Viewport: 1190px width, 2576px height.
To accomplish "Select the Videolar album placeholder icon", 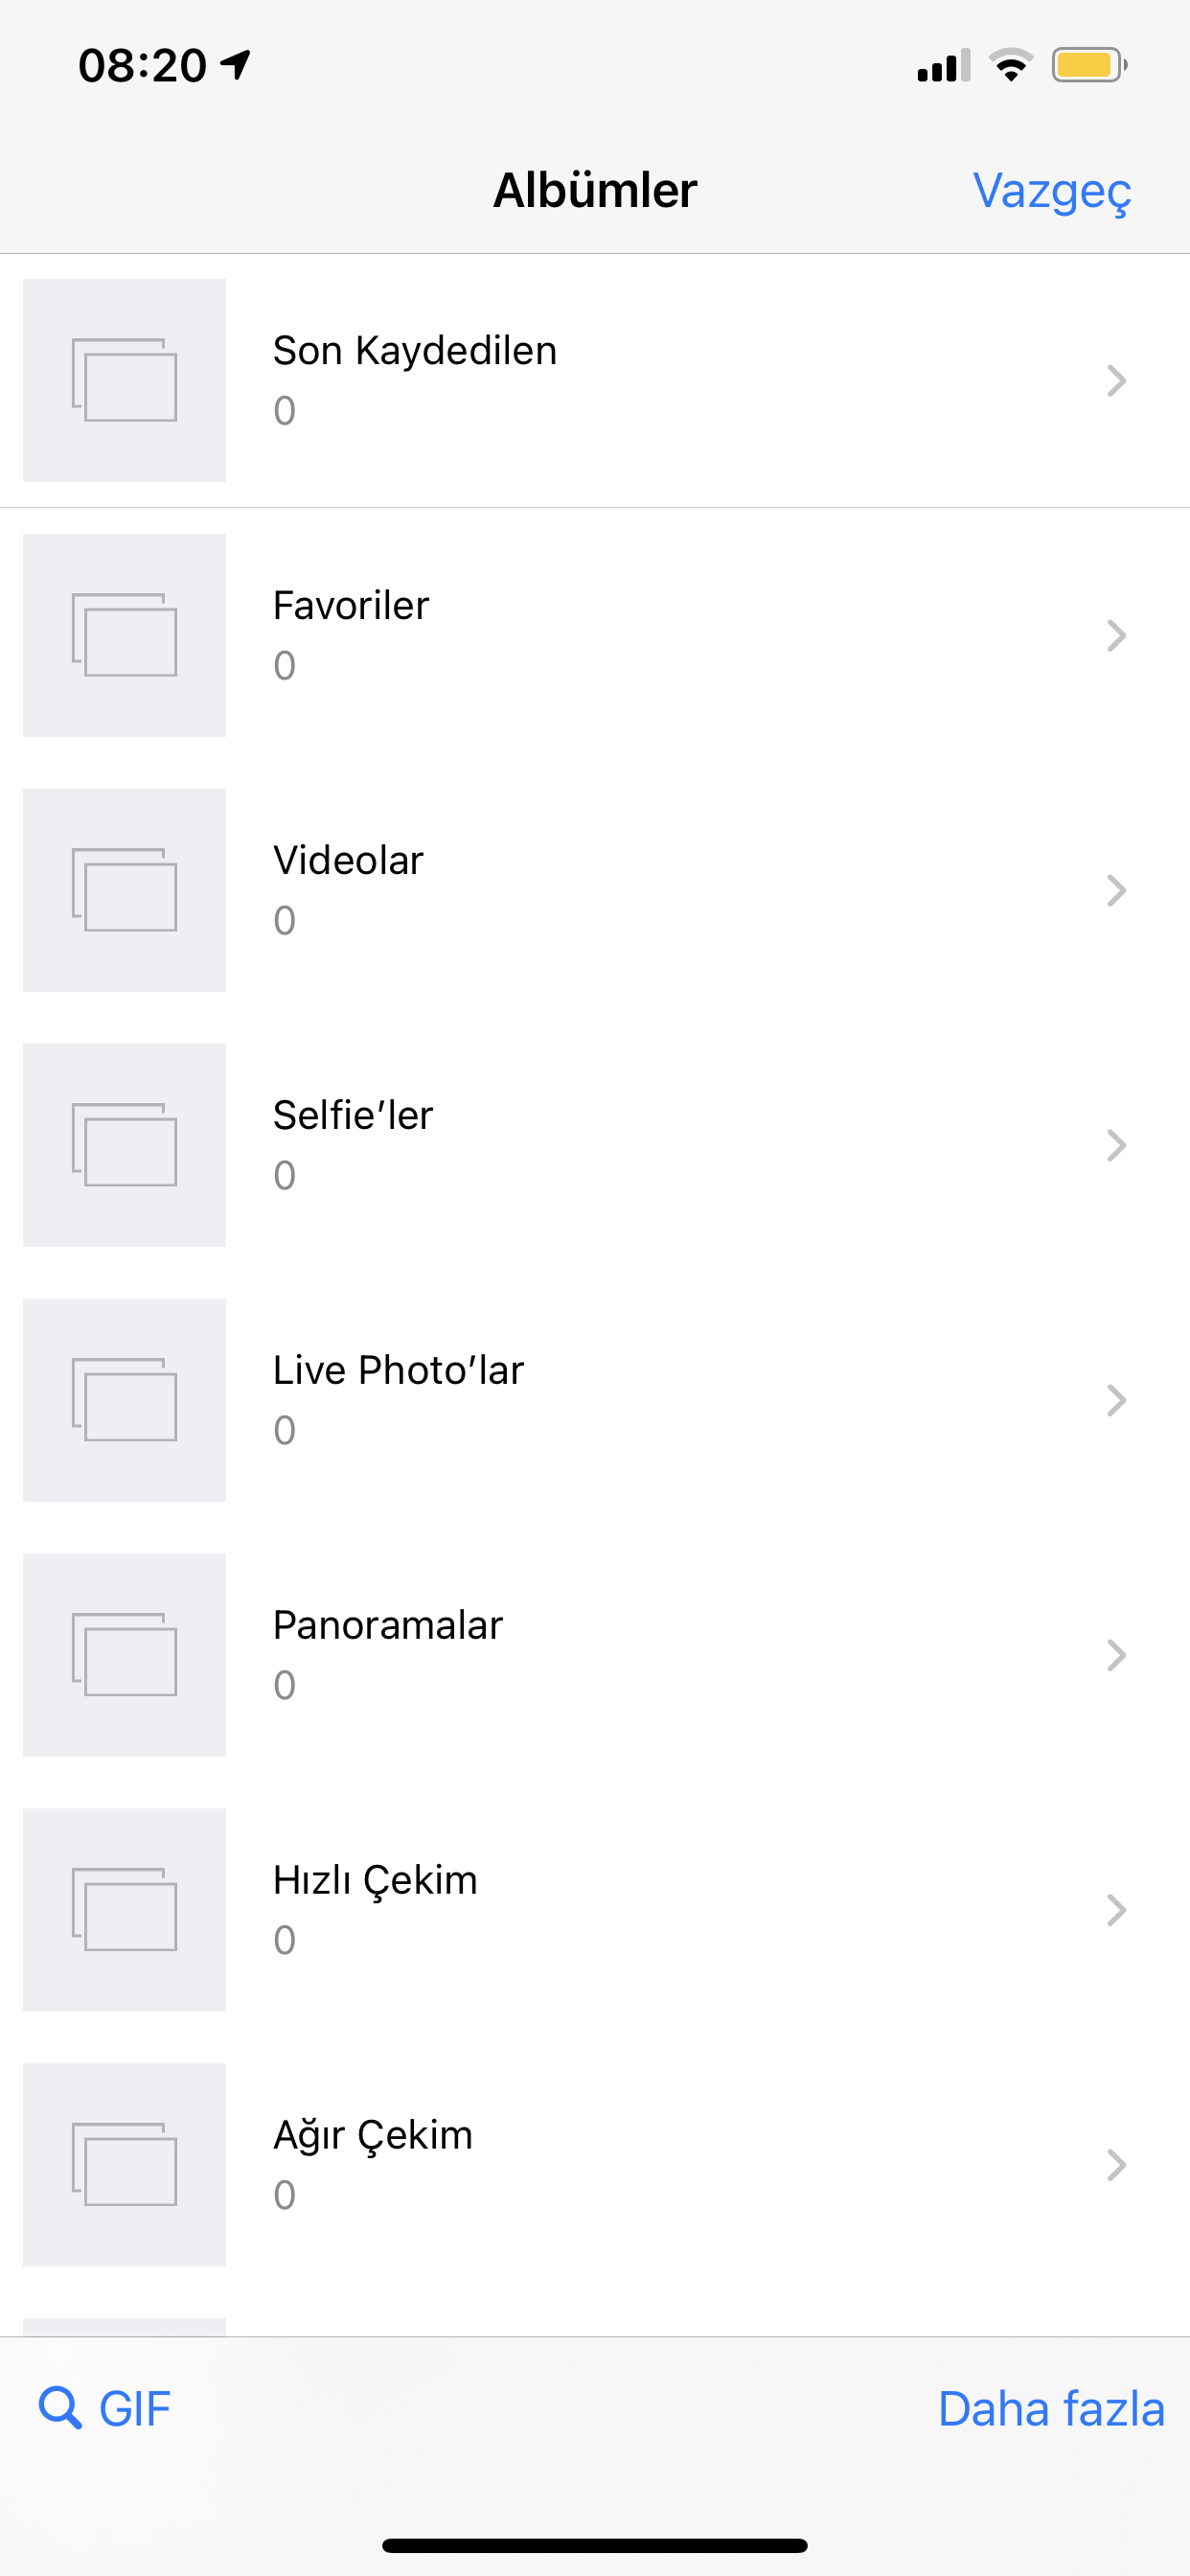I will tap(124, 890).
